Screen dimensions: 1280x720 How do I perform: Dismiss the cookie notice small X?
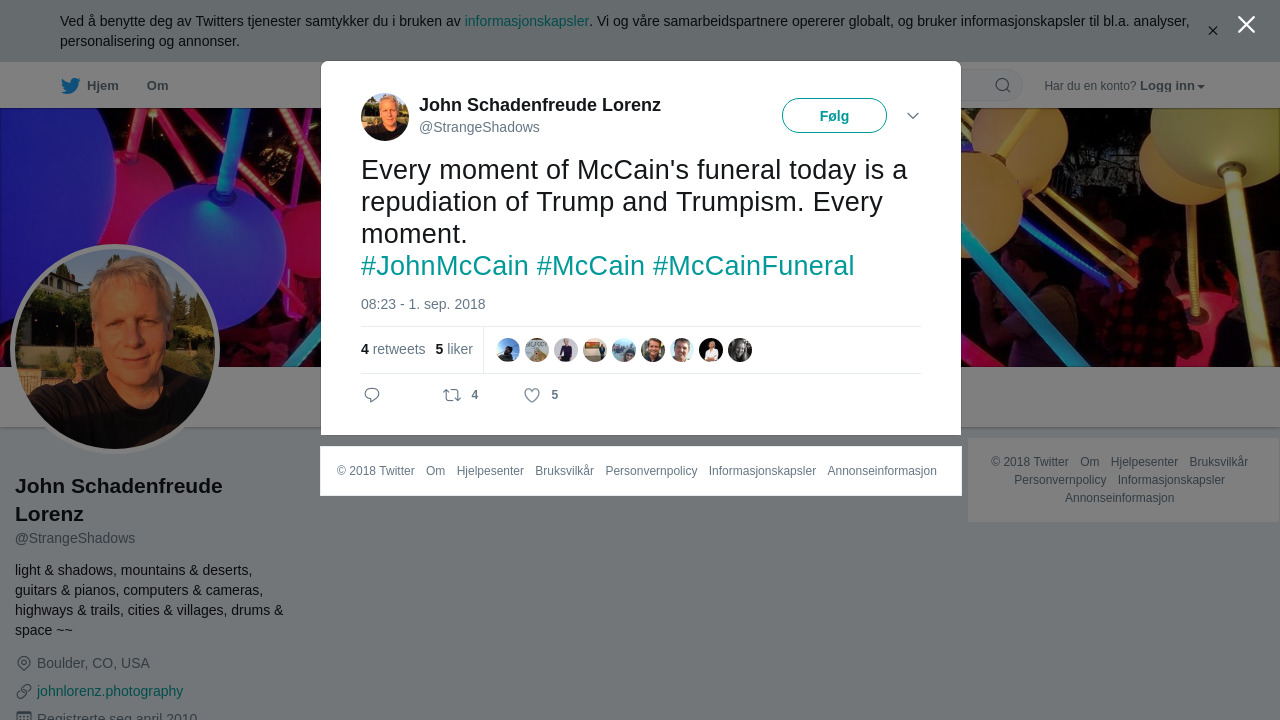(x=1213, y=31)
